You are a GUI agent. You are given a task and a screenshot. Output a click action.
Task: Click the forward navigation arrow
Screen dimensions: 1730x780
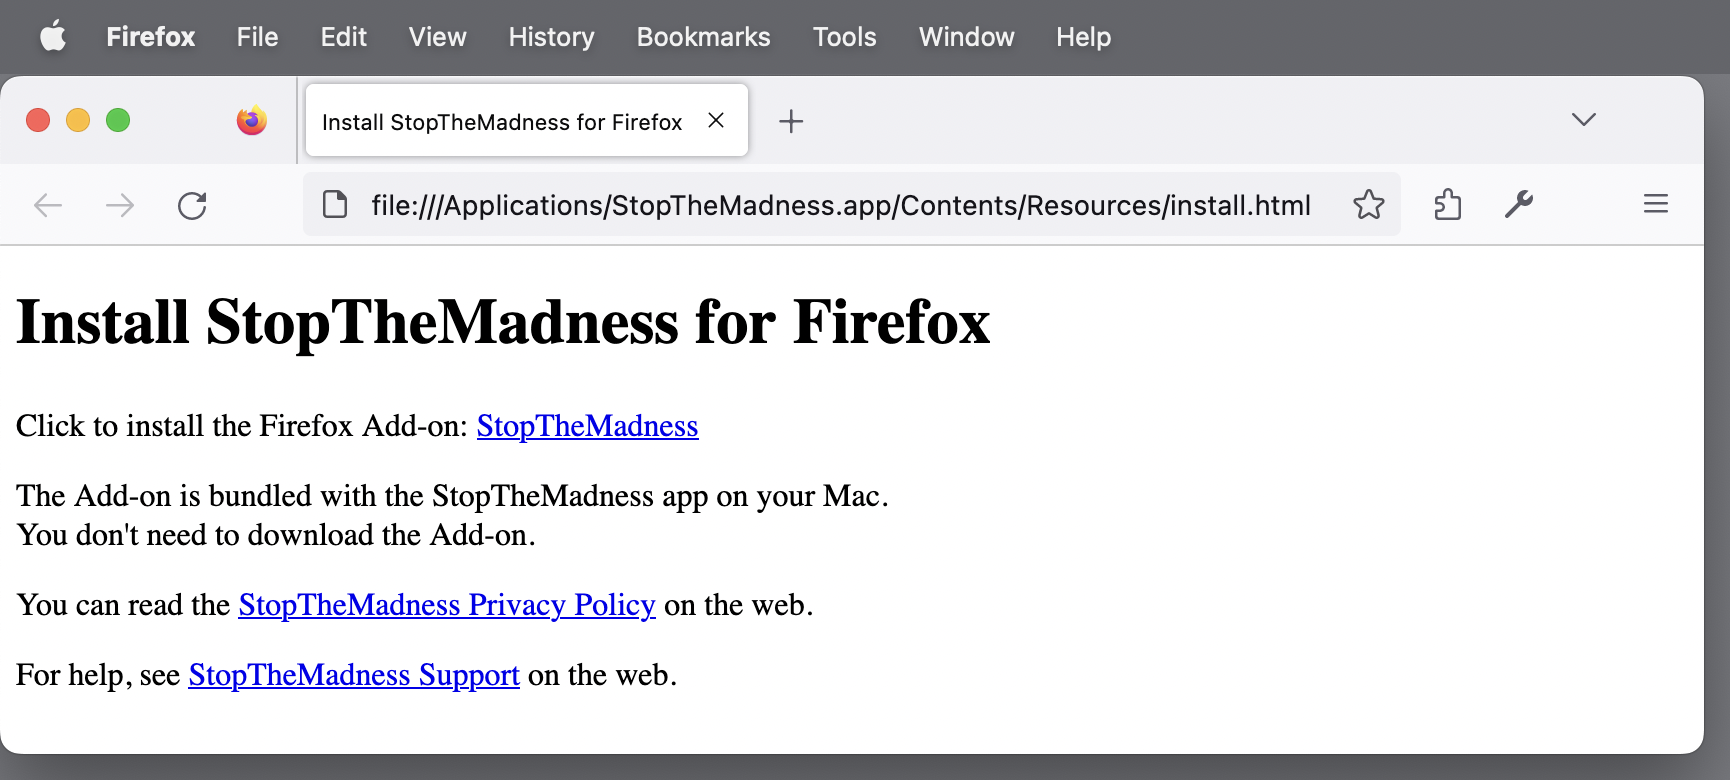[120, 206]
